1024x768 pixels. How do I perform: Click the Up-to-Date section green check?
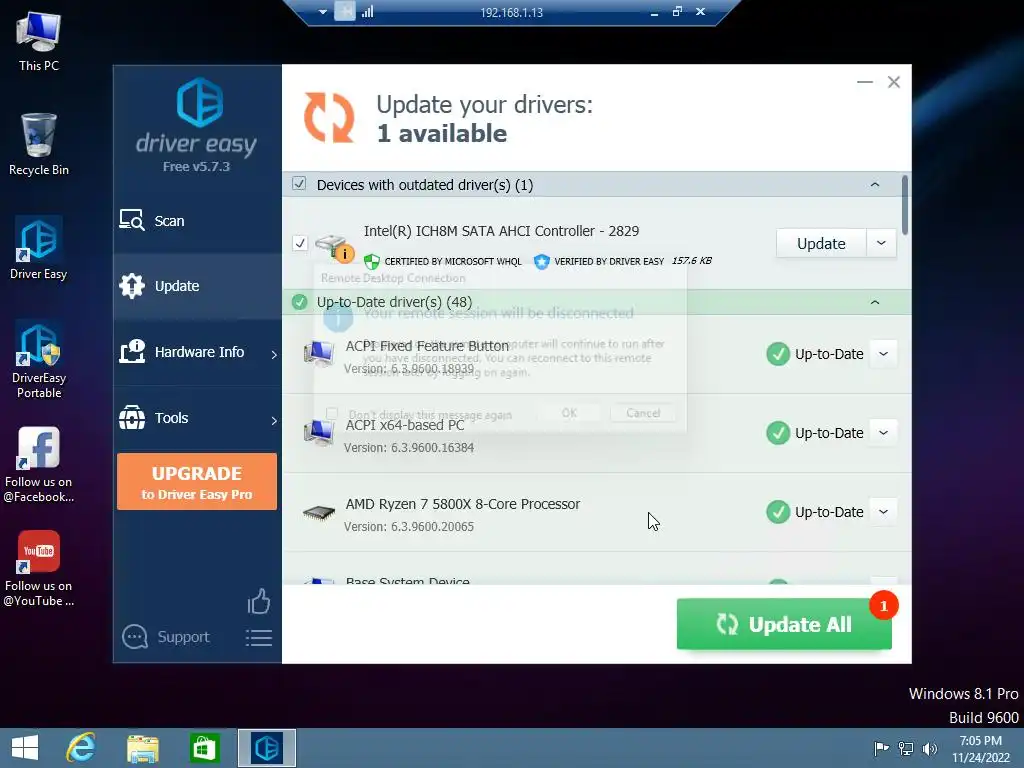(300, 302)
